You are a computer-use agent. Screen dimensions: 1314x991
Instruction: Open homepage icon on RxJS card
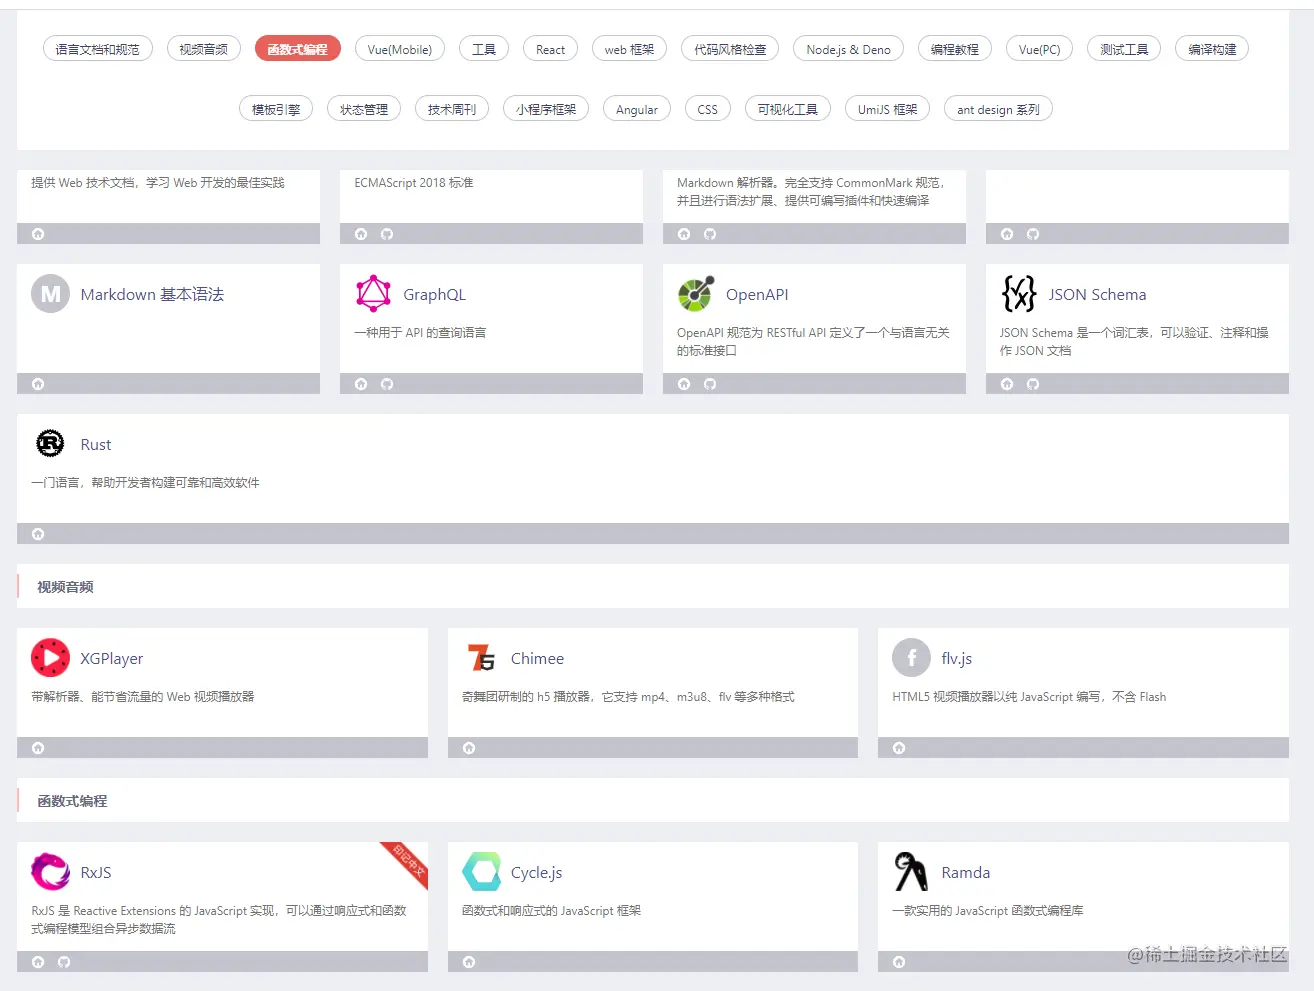(38, 962)
